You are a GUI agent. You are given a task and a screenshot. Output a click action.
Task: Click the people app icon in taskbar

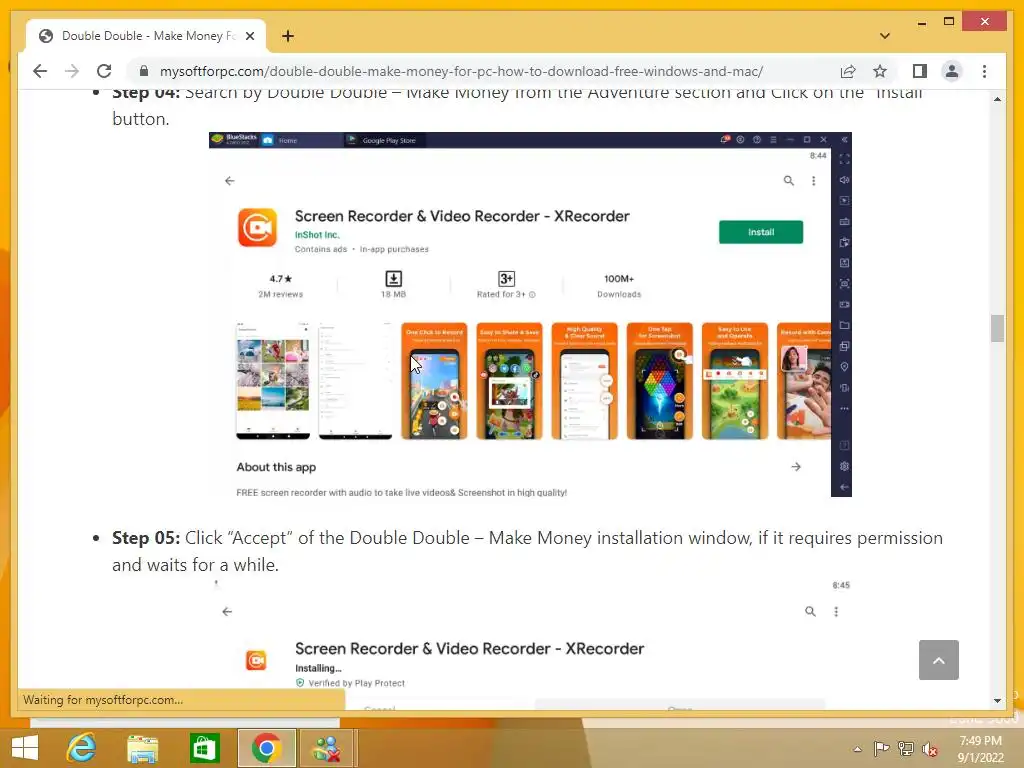[x=327, y=748]
